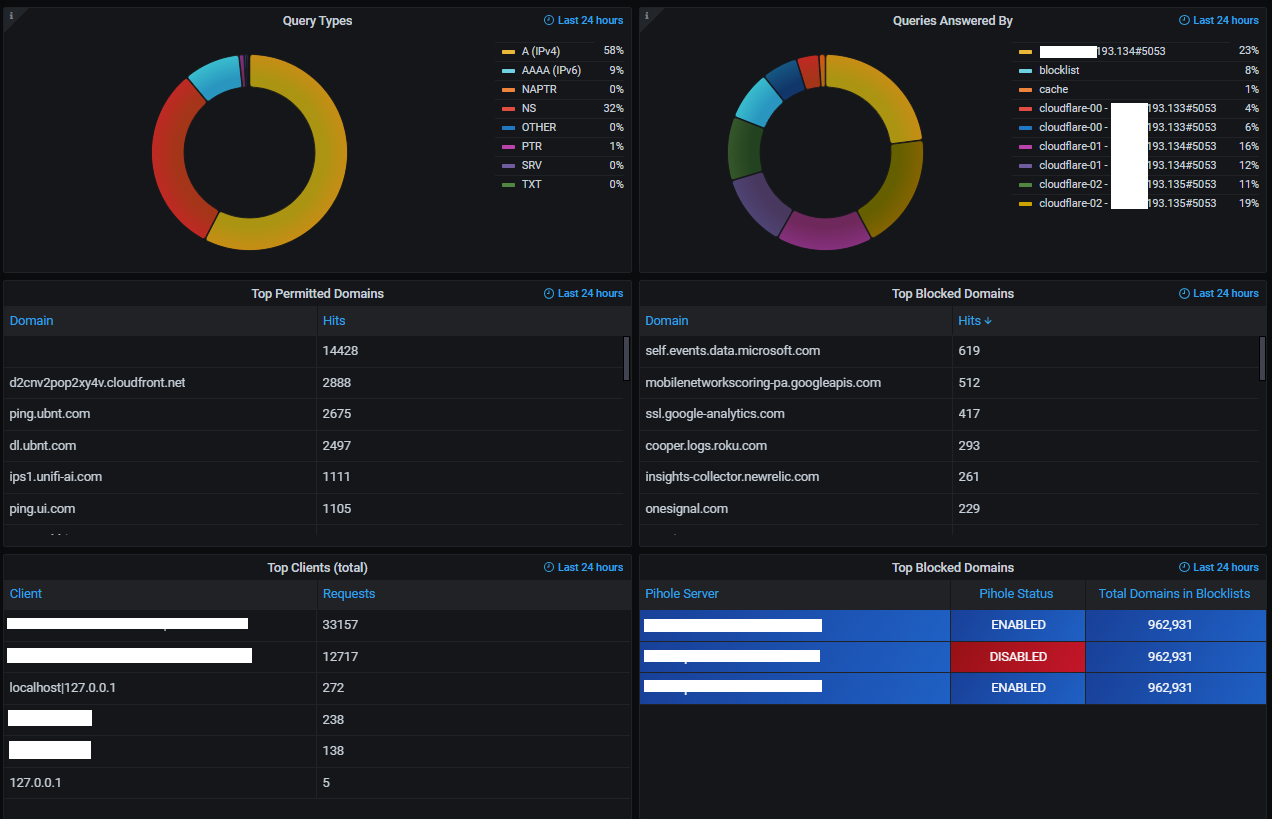Screen dimensions: 1272x819
Task: Click the 127.0.0.1 client with 5 requests
Action: 160,783
